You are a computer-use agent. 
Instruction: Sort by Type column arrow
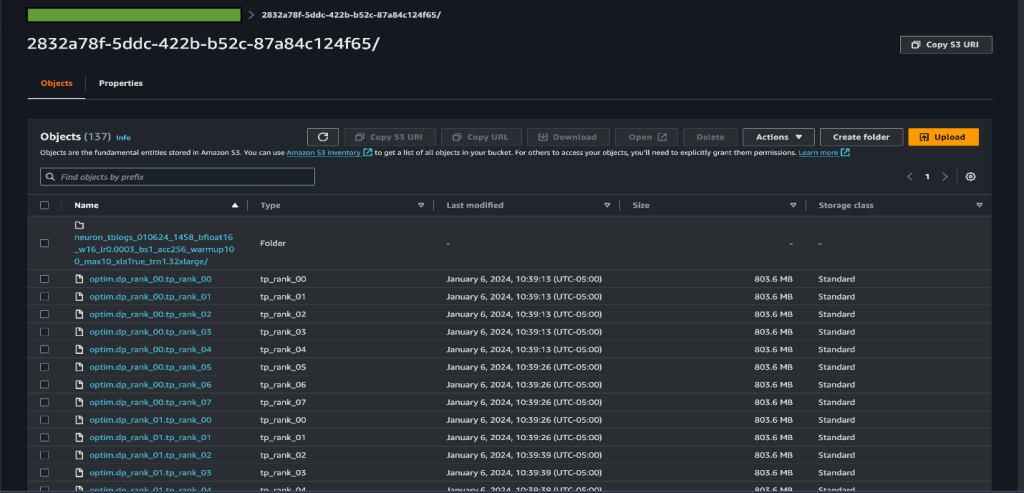click(x=421, y=205)
